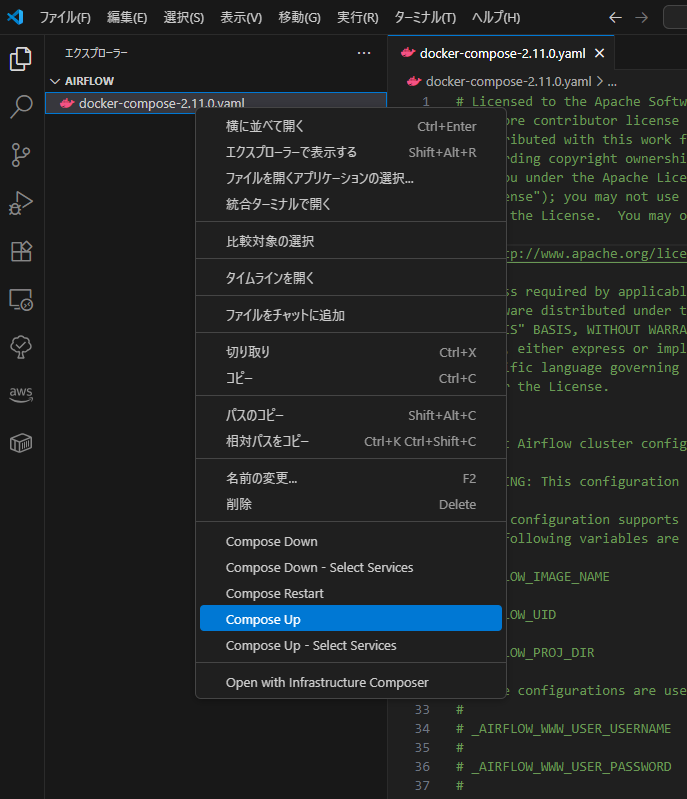Open the Containers (Docker) view icon
The width and height of the screenshot is (687, 799).
(21, 443)
